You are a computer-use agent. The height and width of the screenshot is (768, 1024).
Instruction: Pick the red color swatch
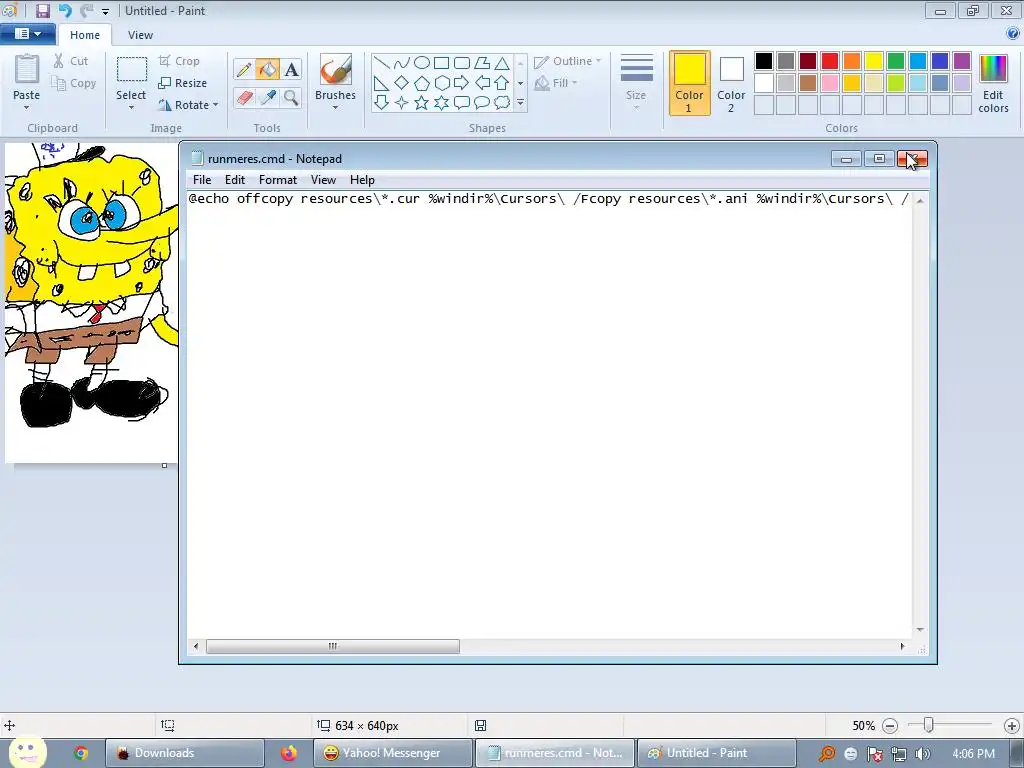coord(830,61)
